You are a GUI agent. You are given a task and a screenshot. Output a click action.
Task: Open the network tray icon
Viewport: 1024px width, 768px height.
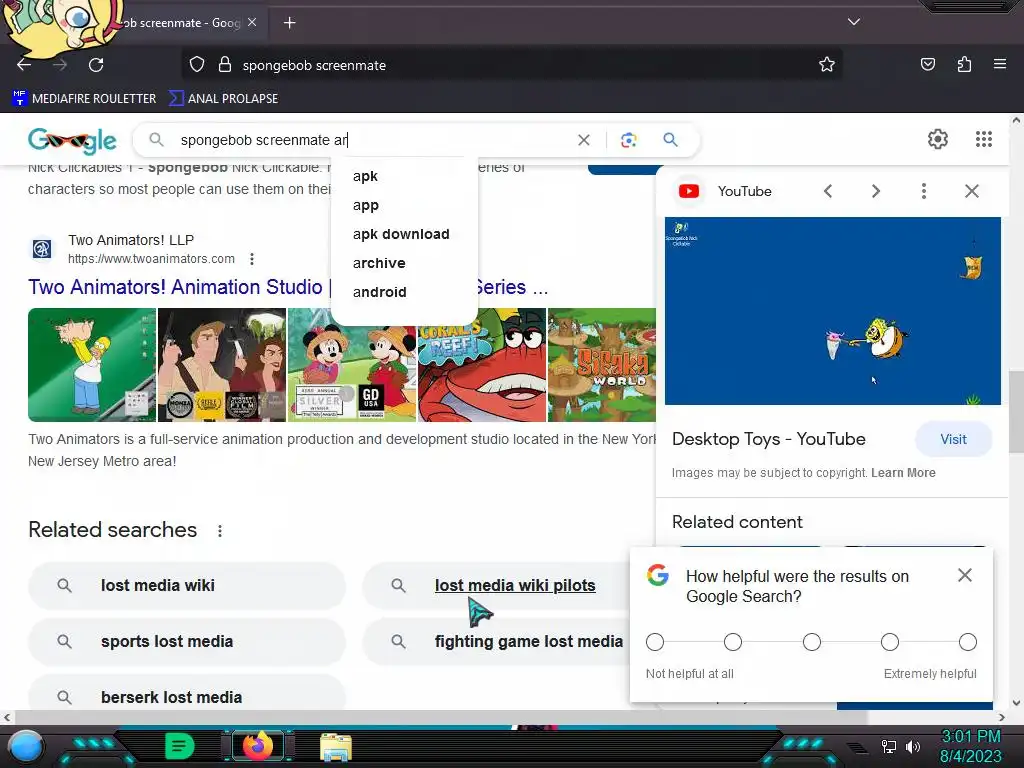(889, 746)
